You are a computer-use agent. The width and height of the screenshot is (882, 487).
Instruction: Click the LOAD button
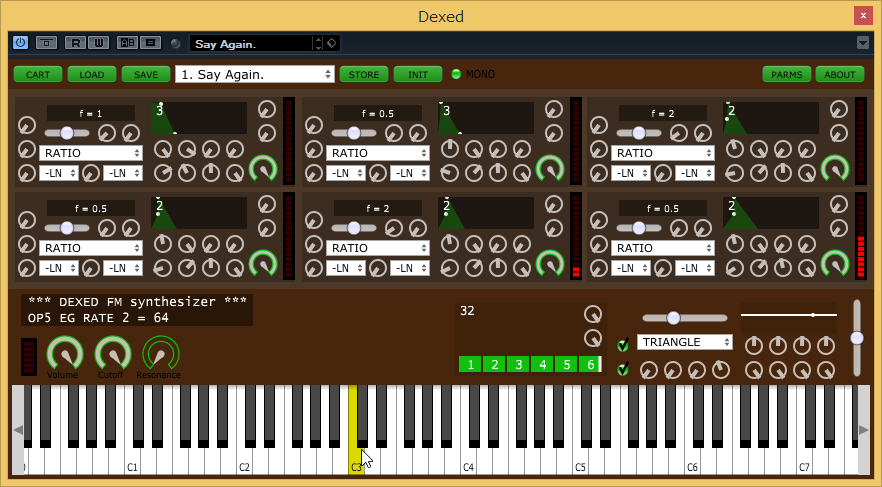[x=92, y=74]
